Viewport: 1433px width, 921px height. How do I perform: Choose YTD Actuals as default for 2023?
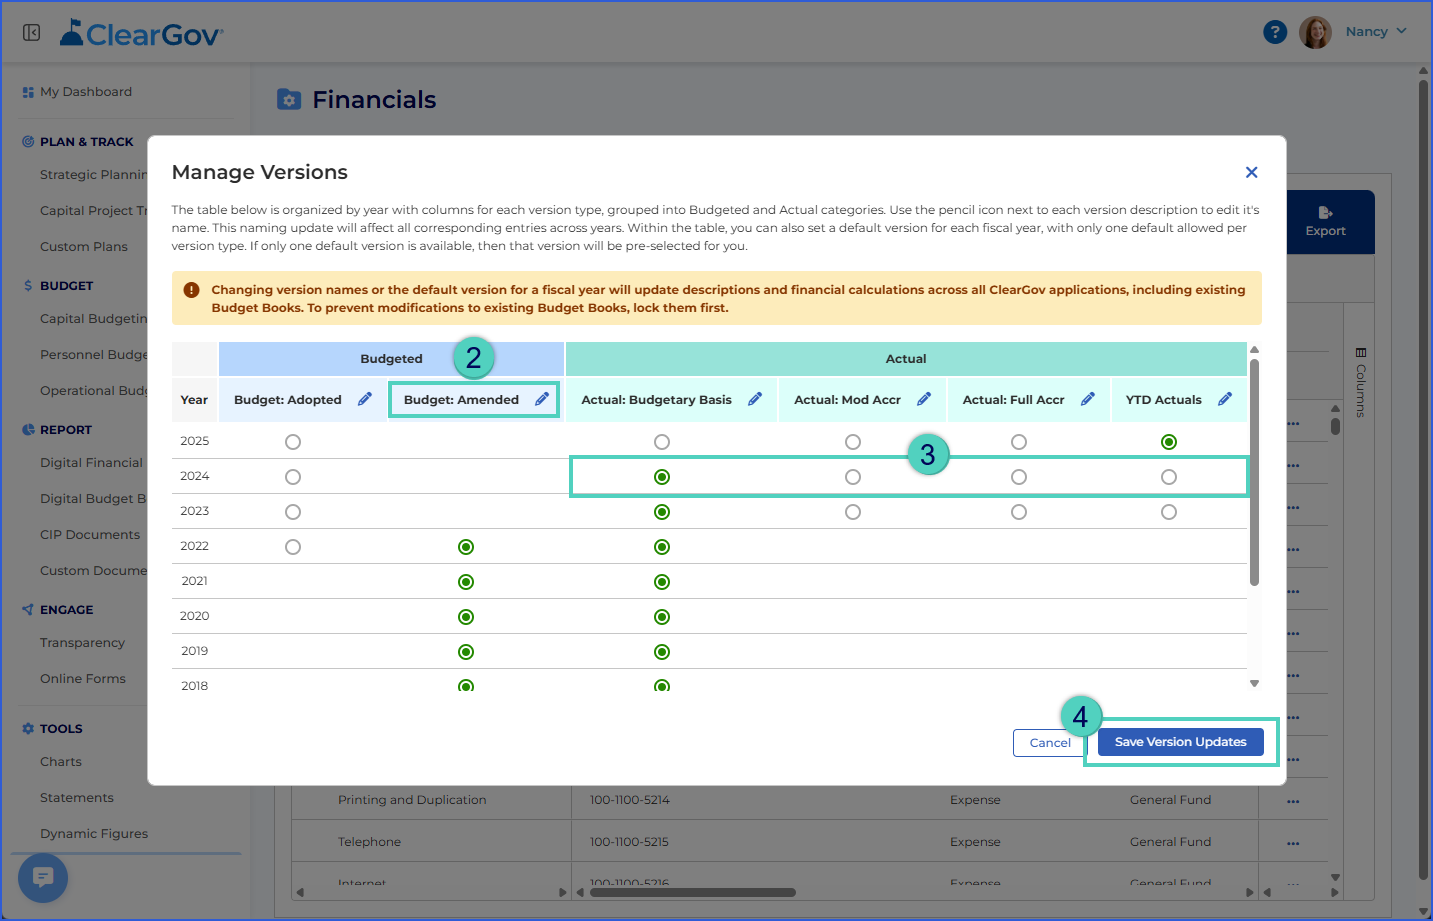(x=1169, y=512)
